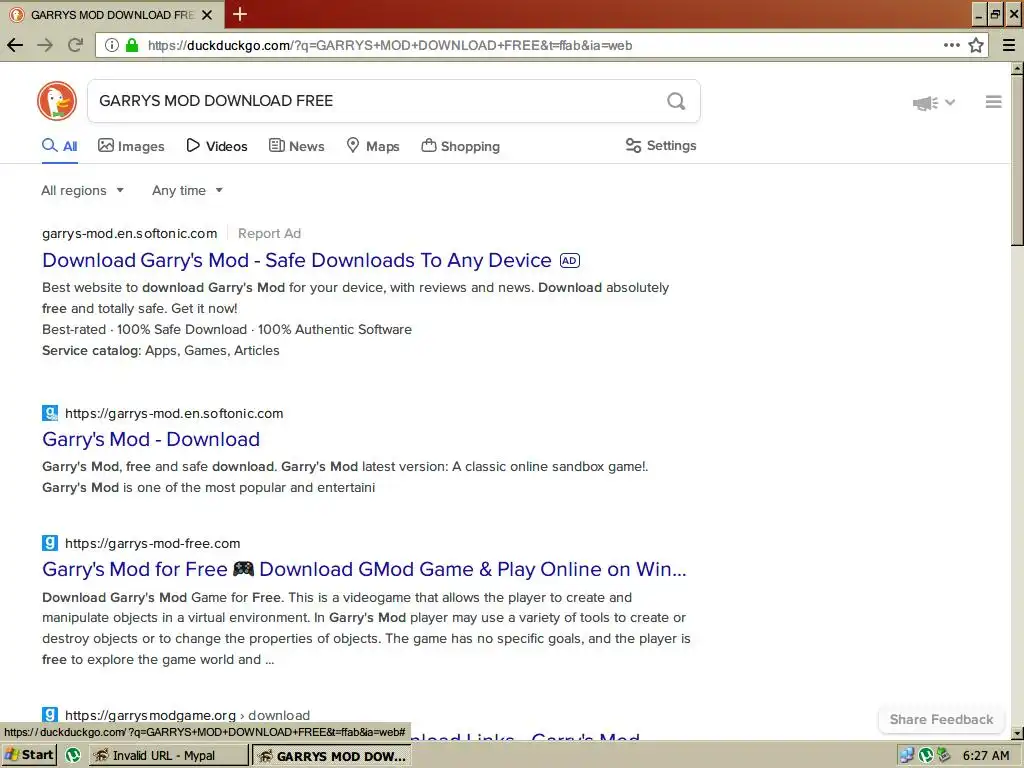The height and width of the screenshot is (768, 1024).
Task: Switch to Shopping results tab
Action: click(x=460, y=146)
